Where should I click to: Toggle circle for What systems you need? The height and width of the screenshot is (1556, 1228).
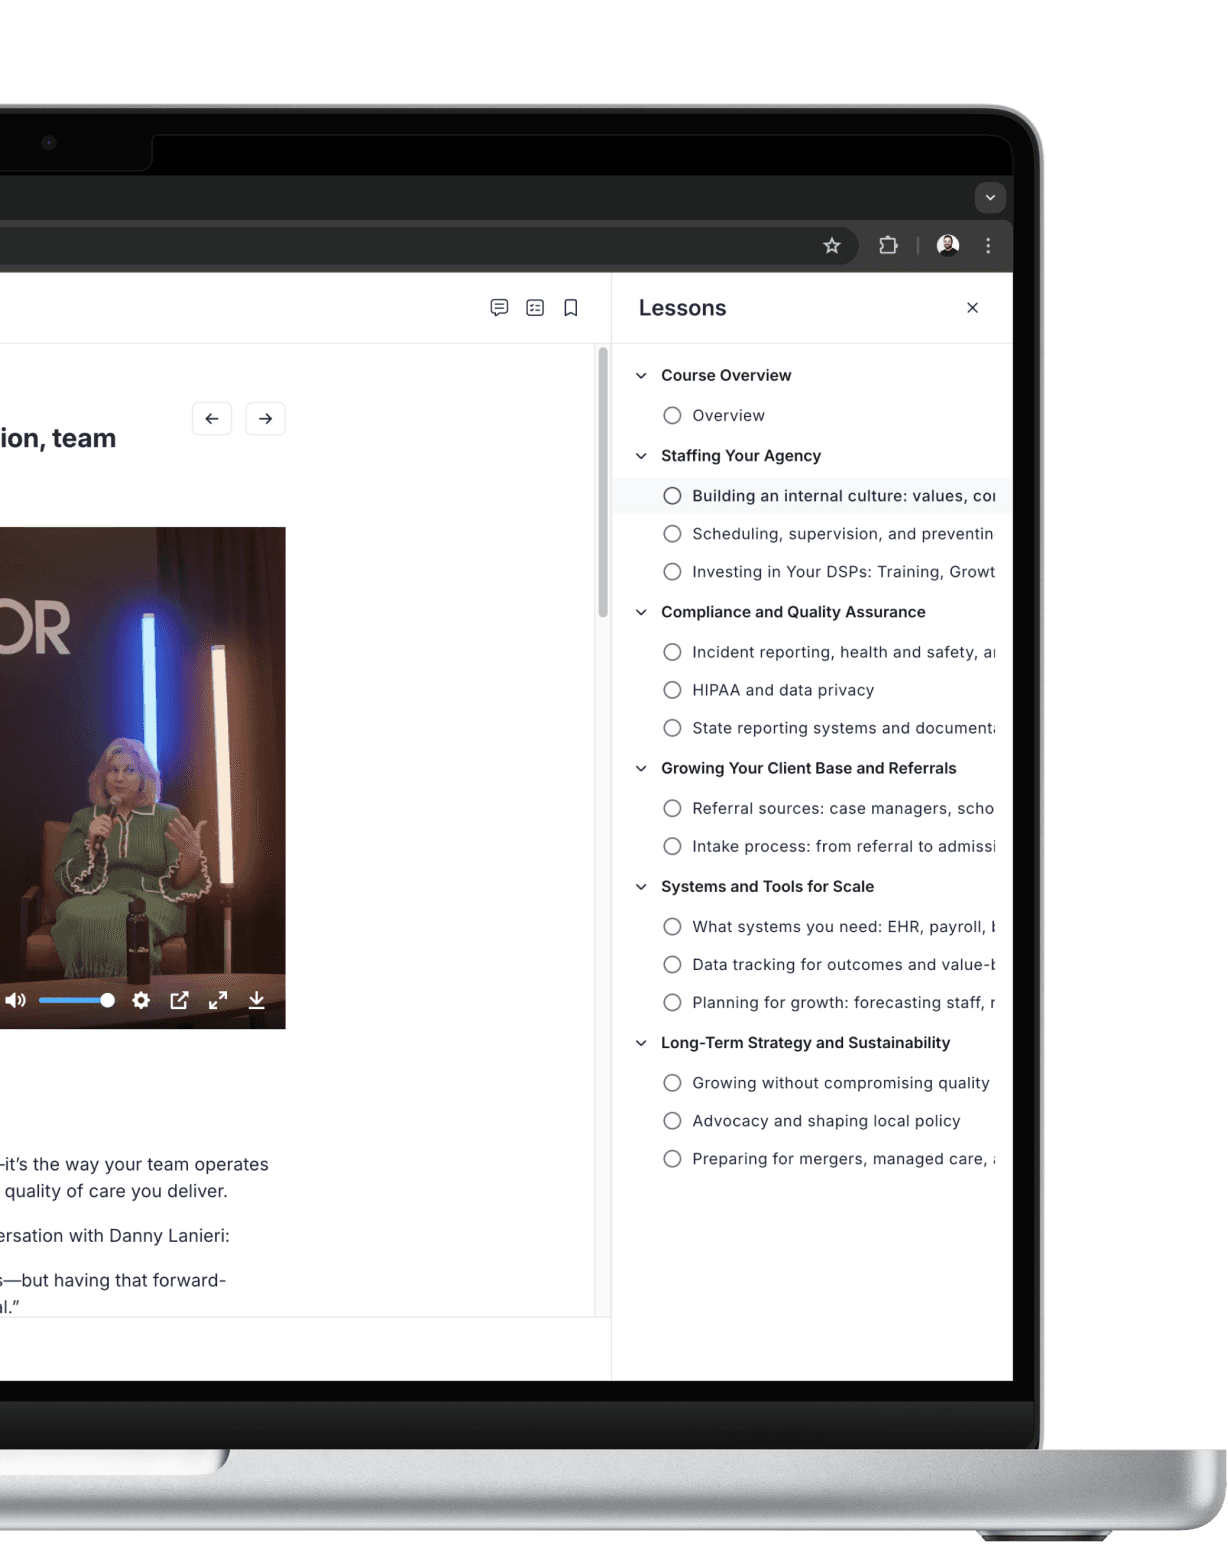672,927
